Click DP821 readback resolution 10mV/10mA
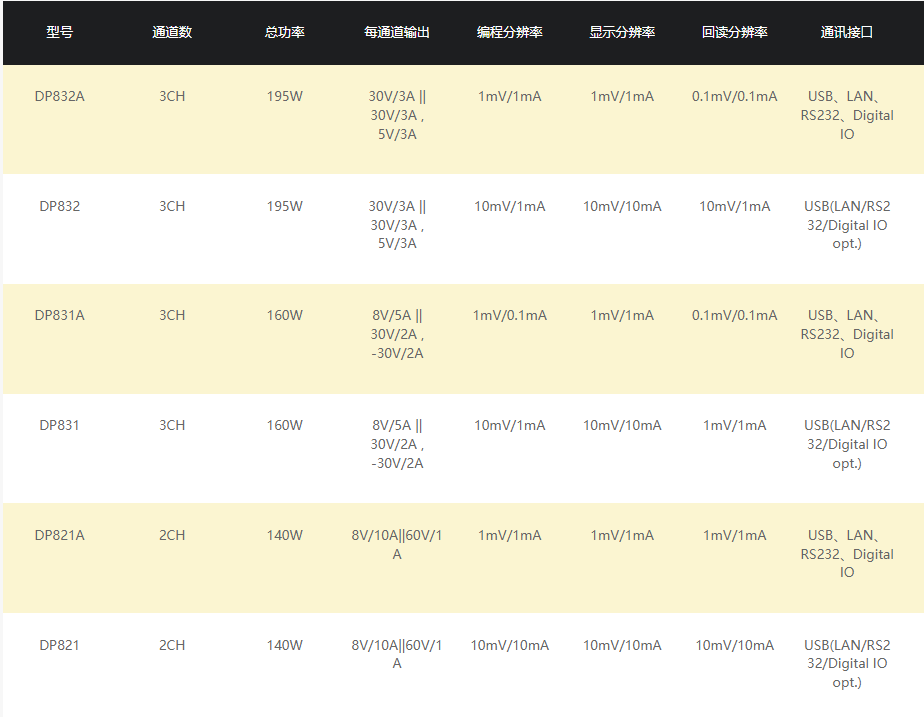Screen dimensions: 924x717 (x=735, y=645)
